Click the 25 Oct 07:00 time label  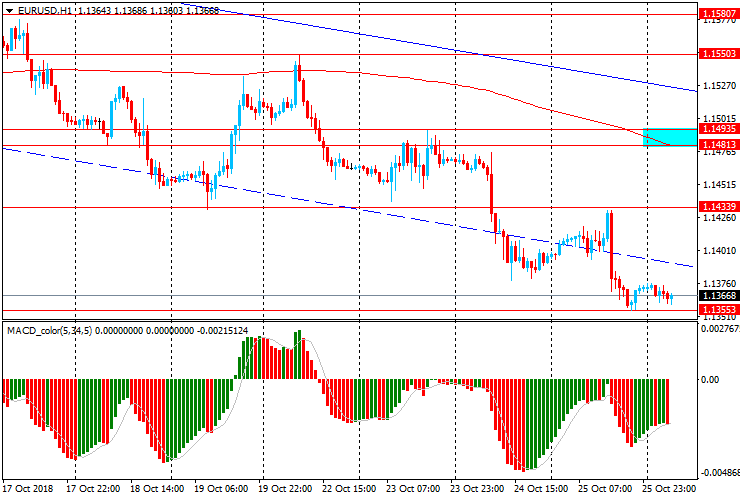[605, 488]
